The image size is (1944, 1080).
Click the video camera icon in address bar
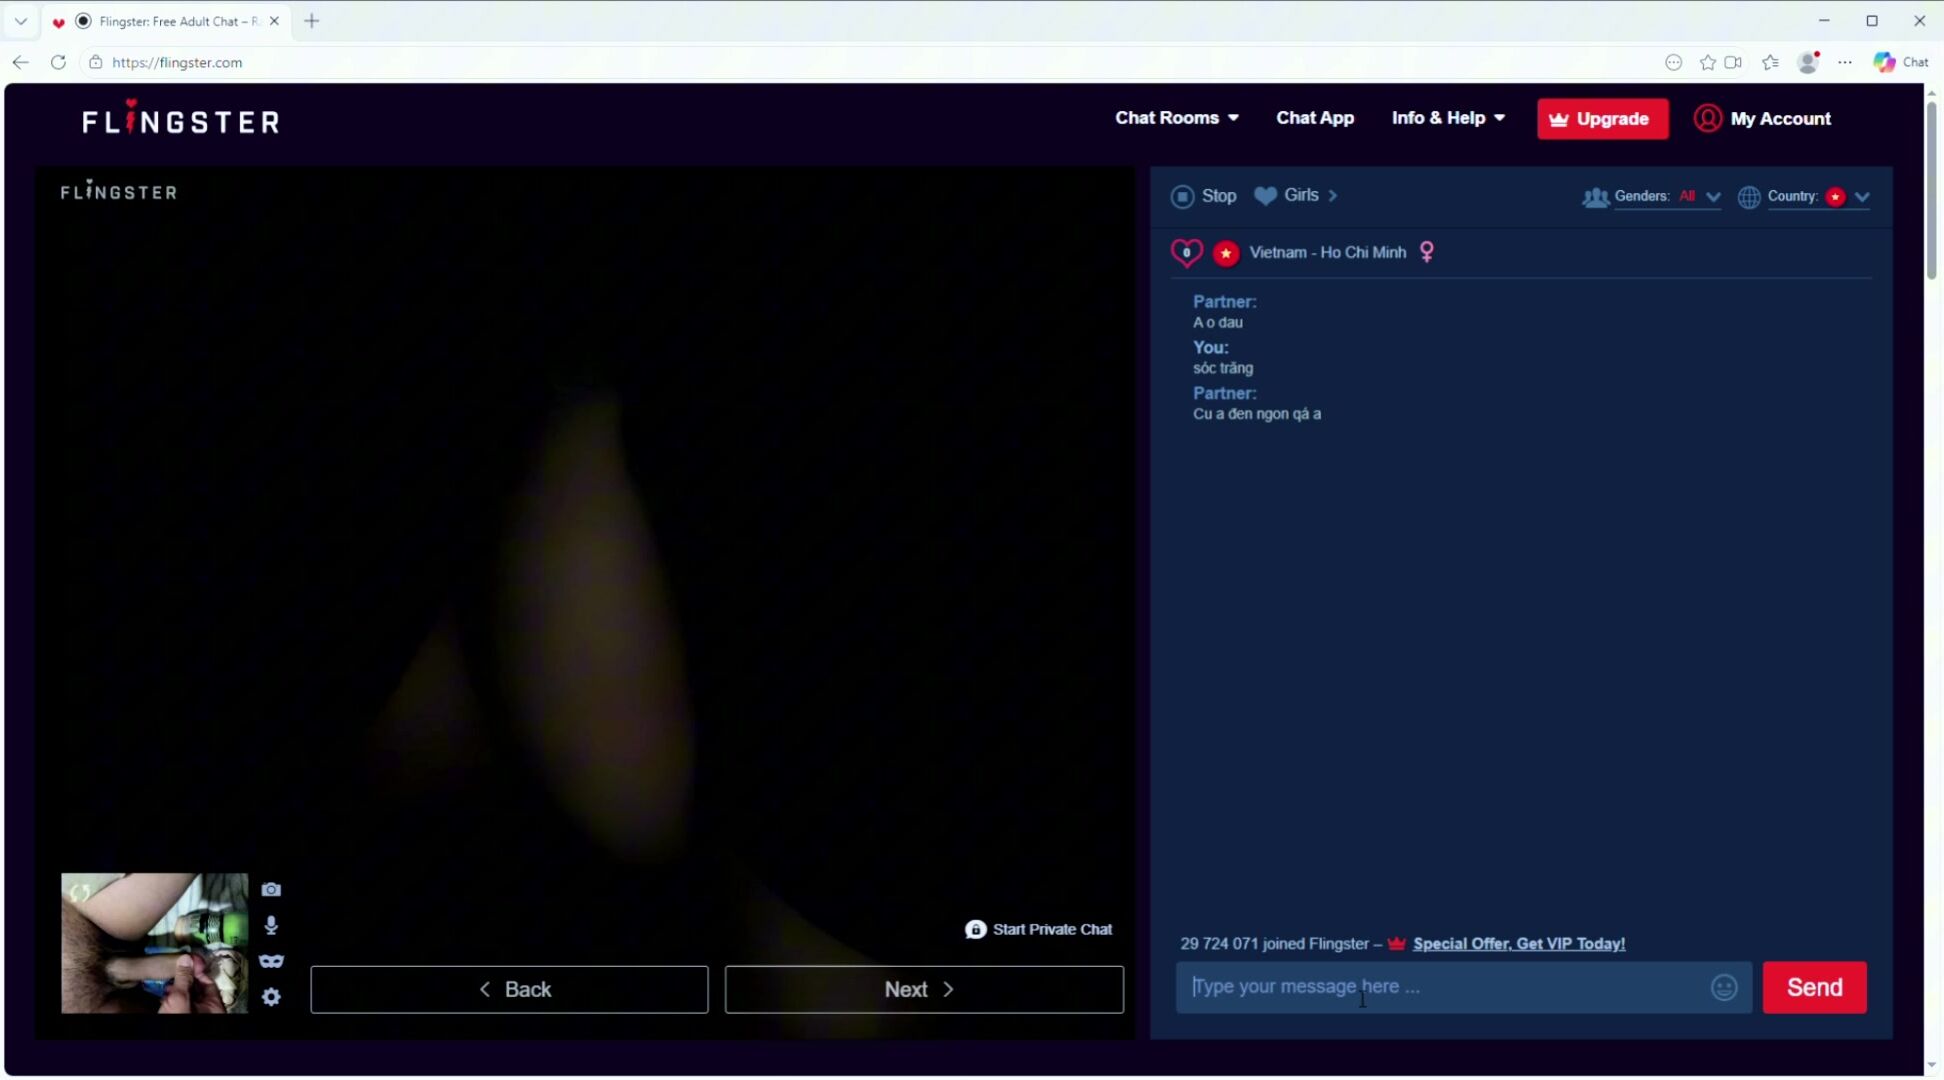tap(1733, 62)
